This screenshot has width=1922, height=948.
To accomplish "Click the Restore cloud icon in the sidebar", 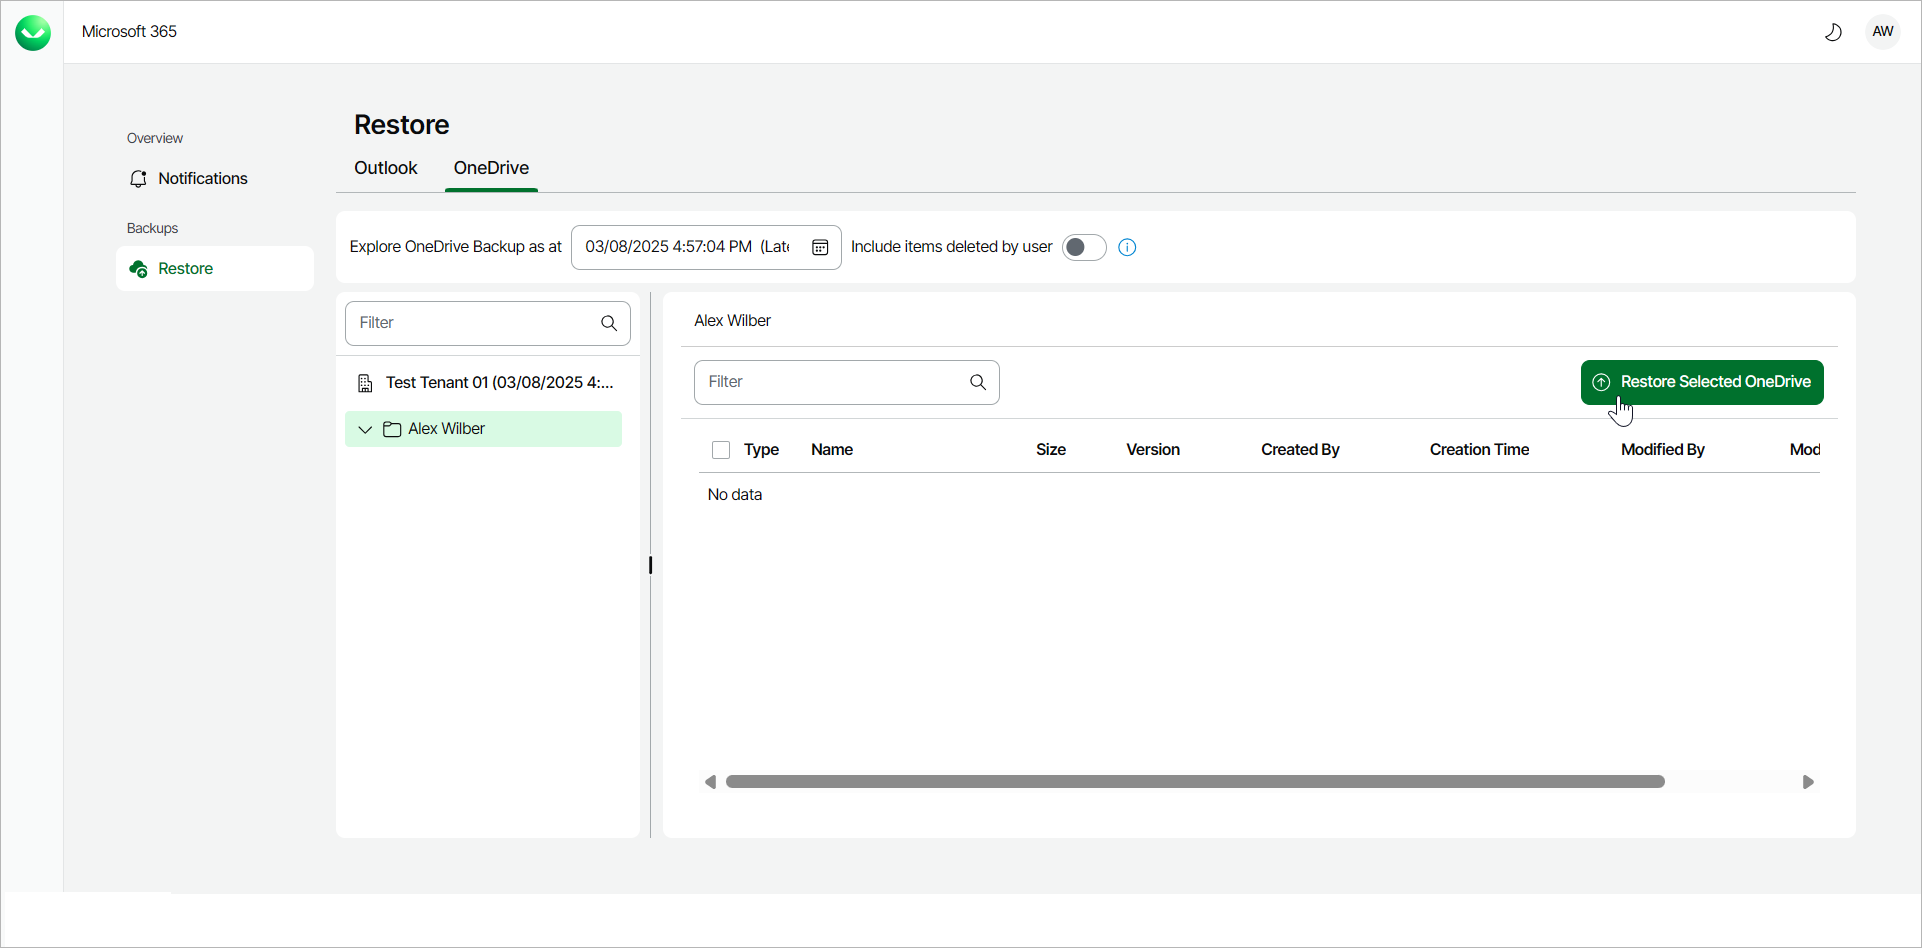I will tap(139, 268).
